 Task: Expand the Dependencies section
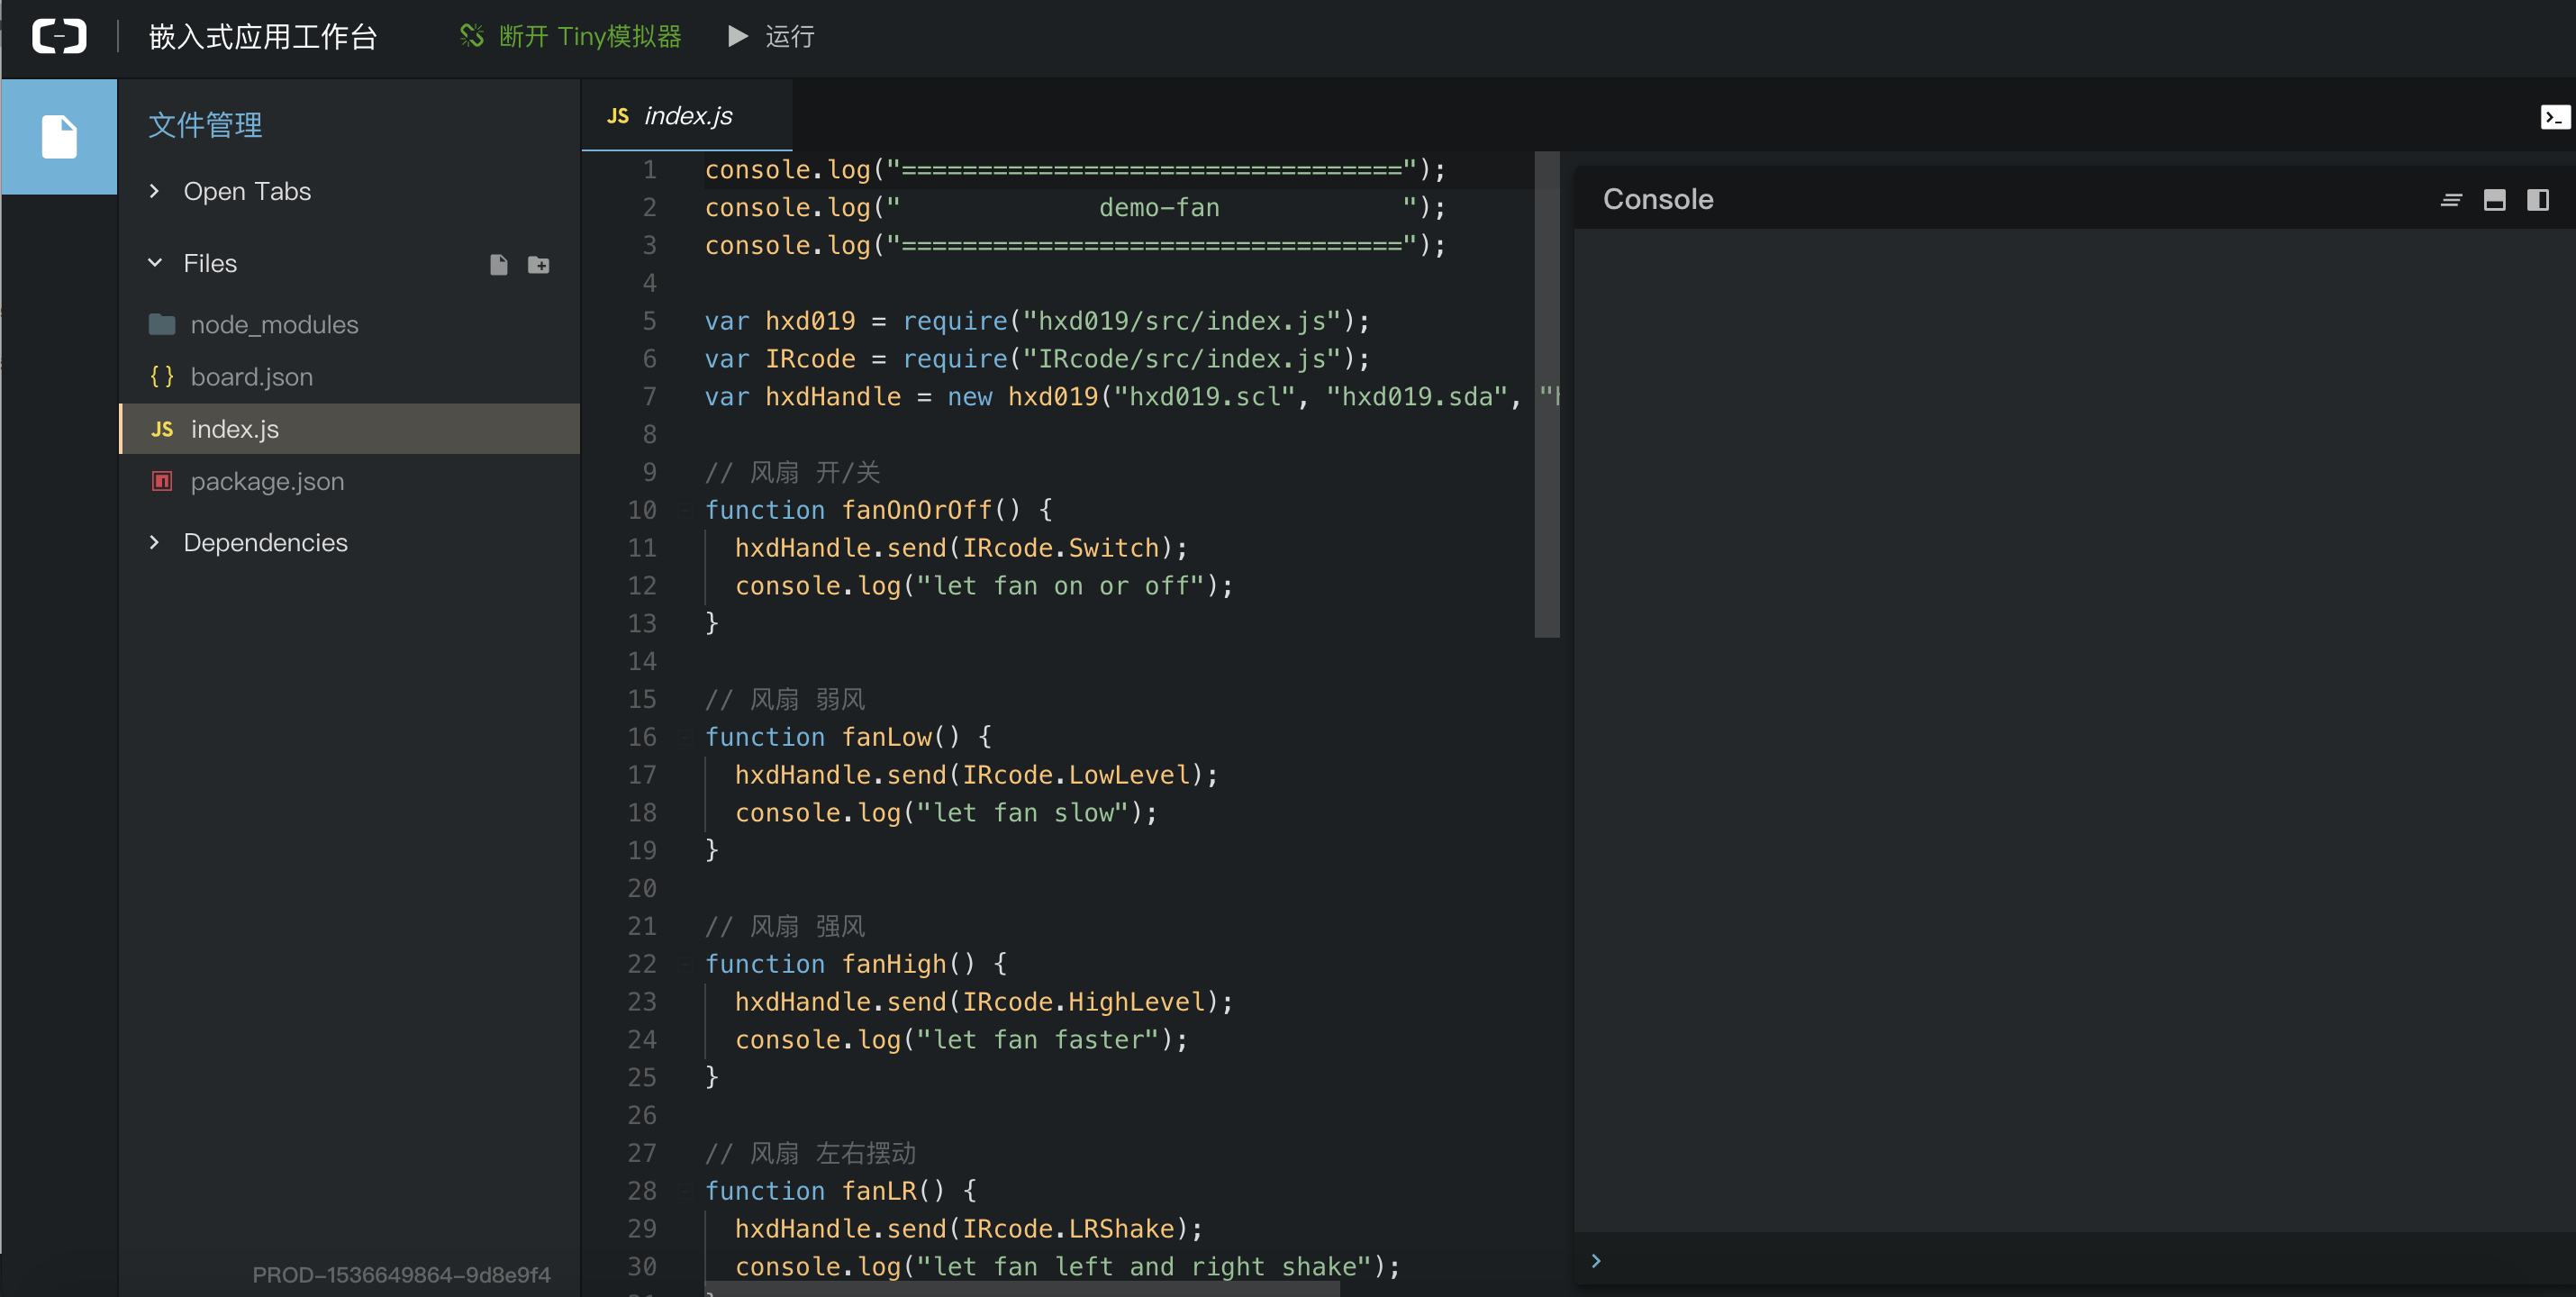click(154, 542)
